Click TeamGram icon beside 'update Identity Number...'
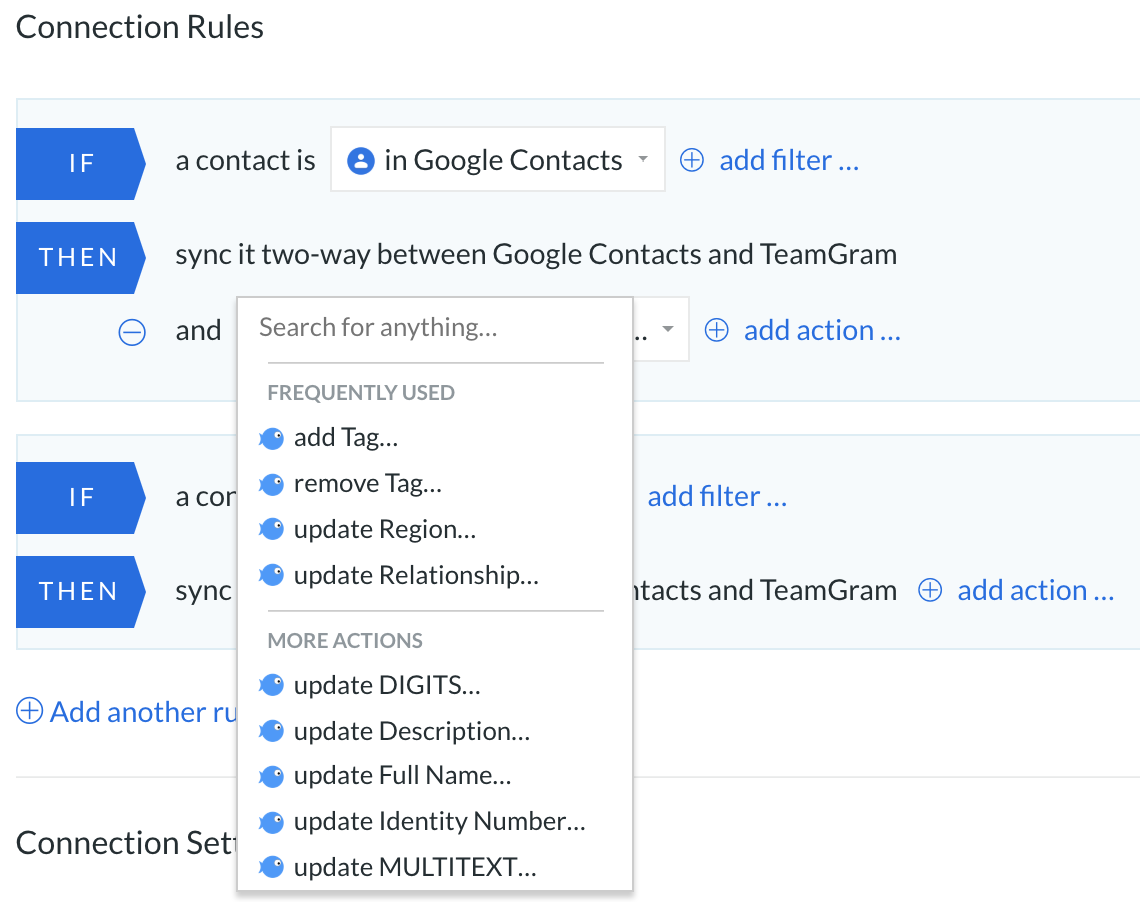This screenshot has width=1140, height=902. [x=271, y=822]
